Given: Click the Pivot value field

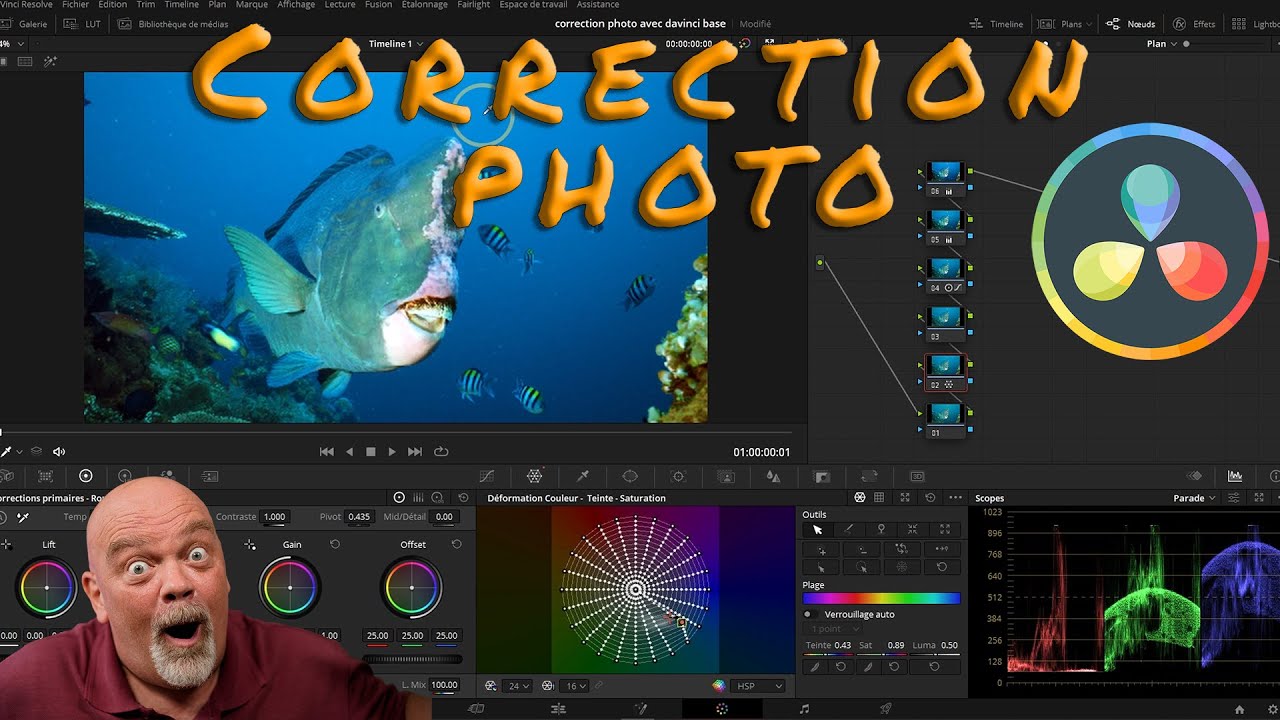Looking at the screenshot, I should click(x=358, y=517).
